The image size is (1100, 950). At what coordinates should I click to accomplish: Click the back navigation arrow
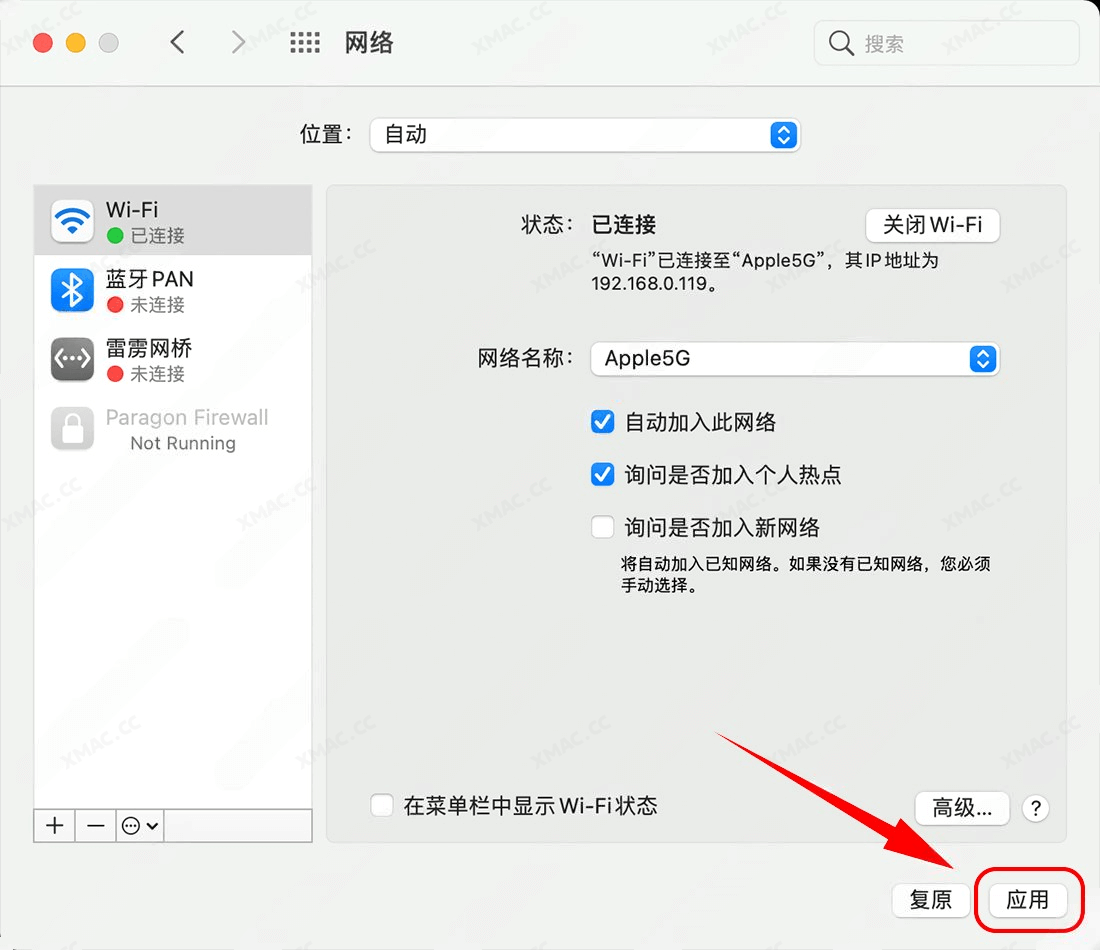[177, 42]
